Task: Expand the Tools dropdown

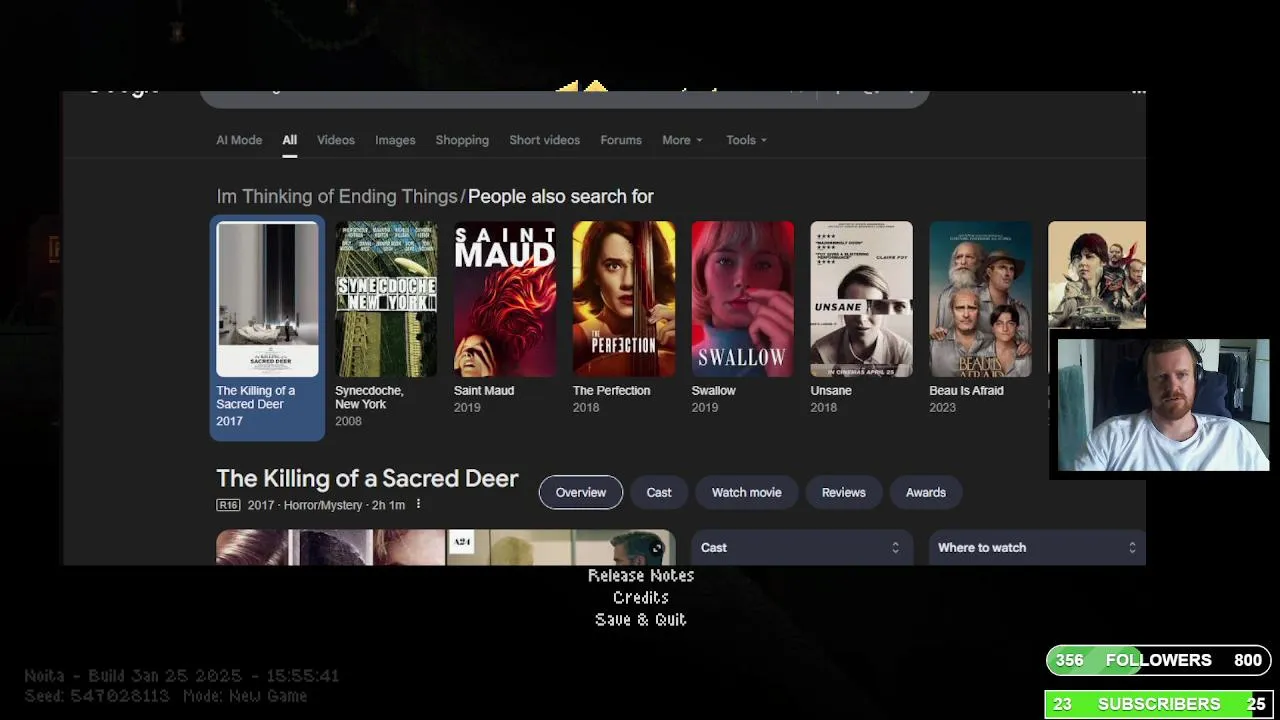Action: [x=746, y=140]
